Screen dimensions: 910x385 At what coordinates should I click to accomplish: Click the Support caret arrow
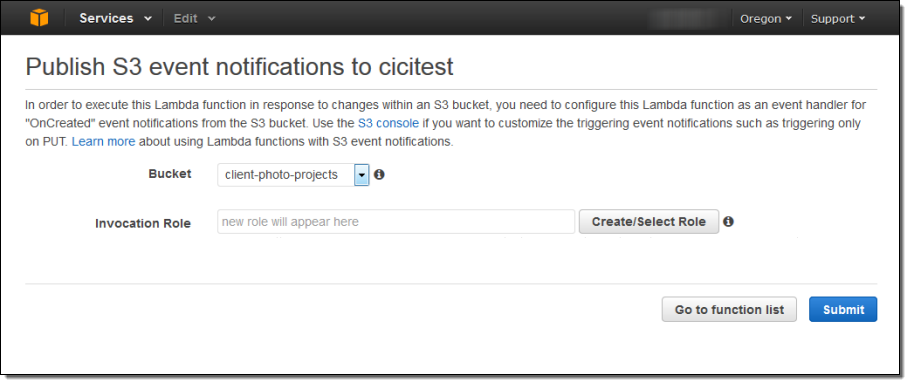(862, 19)
